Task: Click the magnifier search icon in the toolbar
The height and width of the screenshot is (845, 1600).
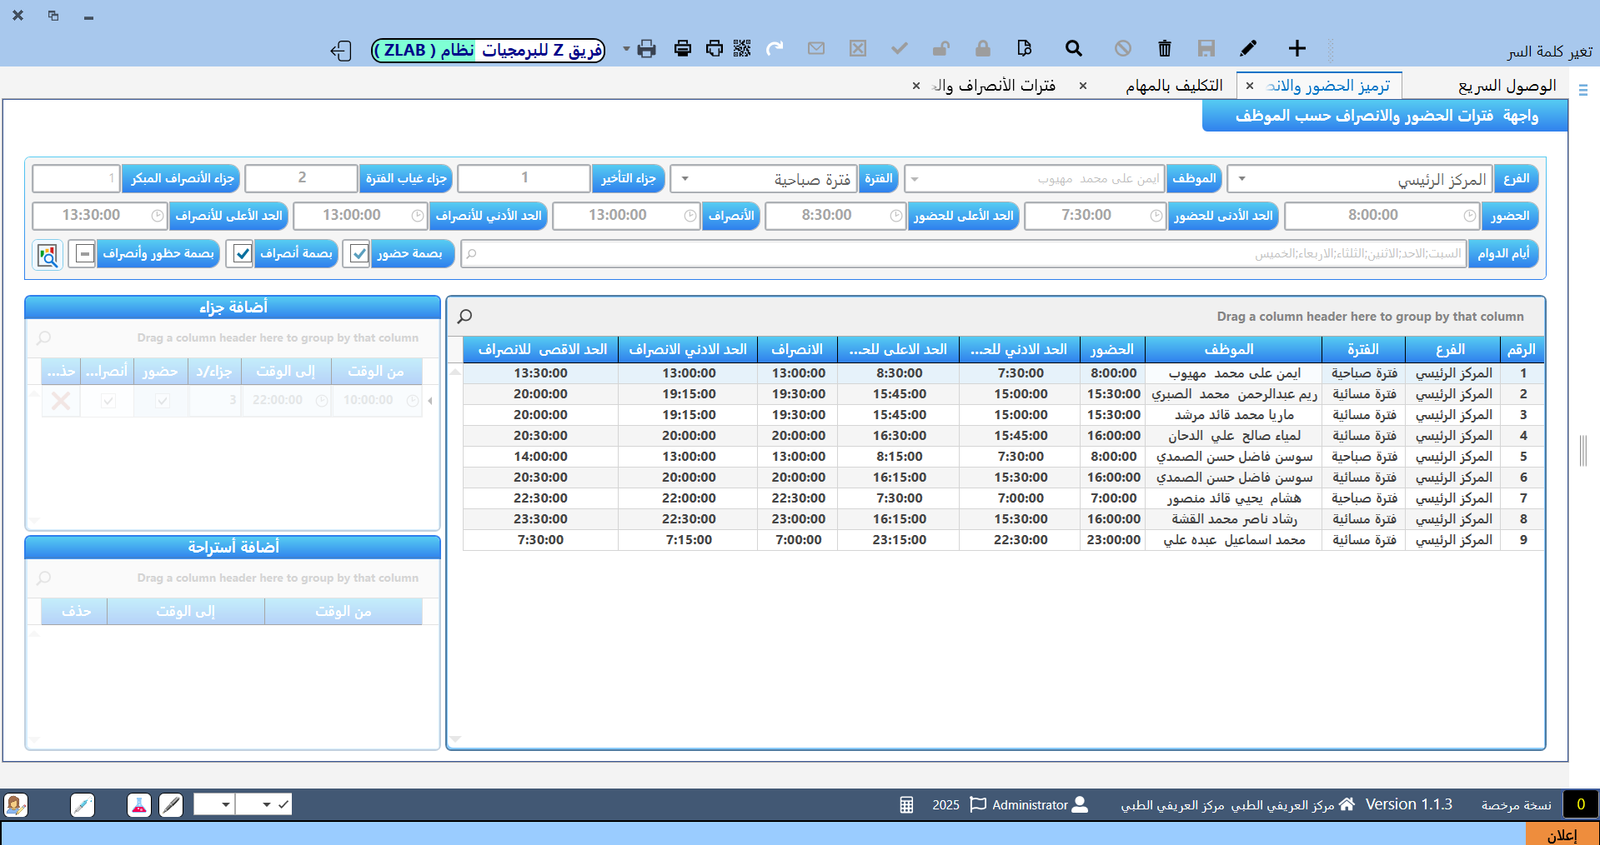Action: (x=1073, y=48)
